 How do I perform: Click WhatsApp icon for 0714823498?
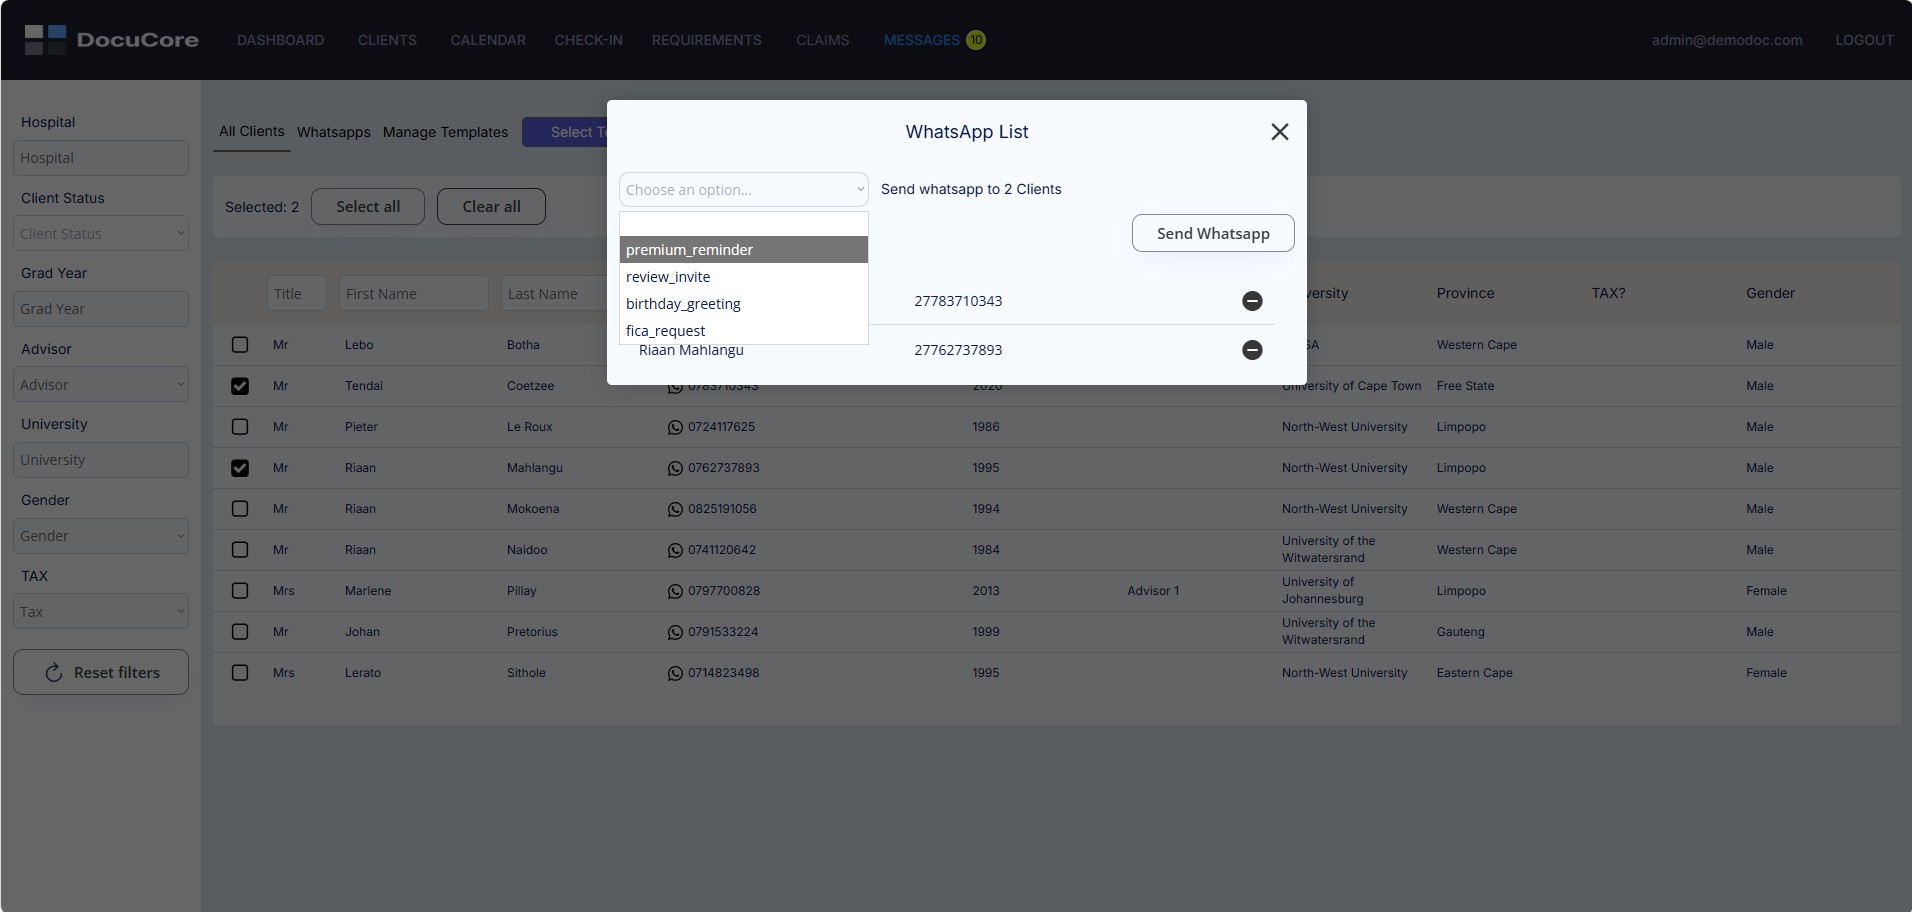(x=675, y=673)
